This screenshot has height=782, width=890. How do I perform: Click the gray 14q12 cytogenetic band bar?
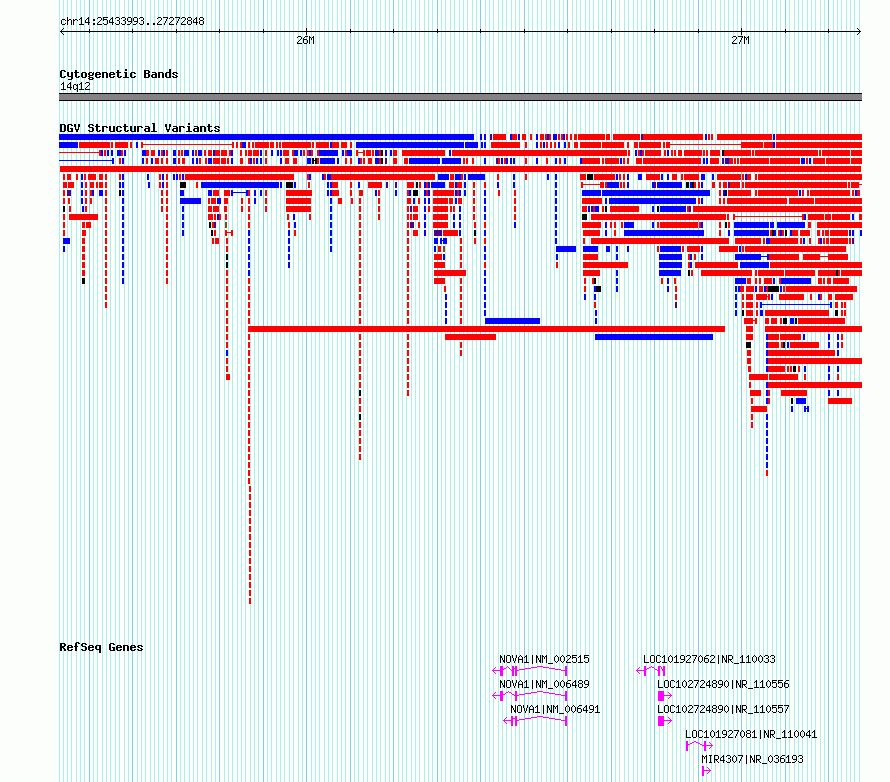(460, 97)
